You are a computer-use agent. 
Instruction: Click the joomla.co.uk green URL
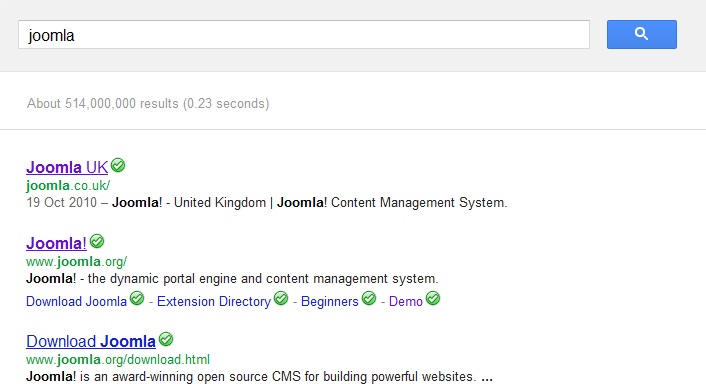(x=68, y=185)
